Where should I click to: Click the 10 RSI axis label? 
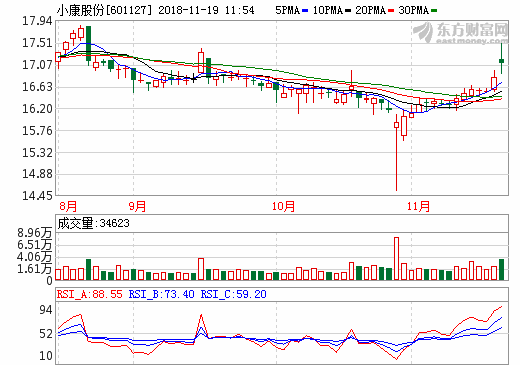(46, 356)
